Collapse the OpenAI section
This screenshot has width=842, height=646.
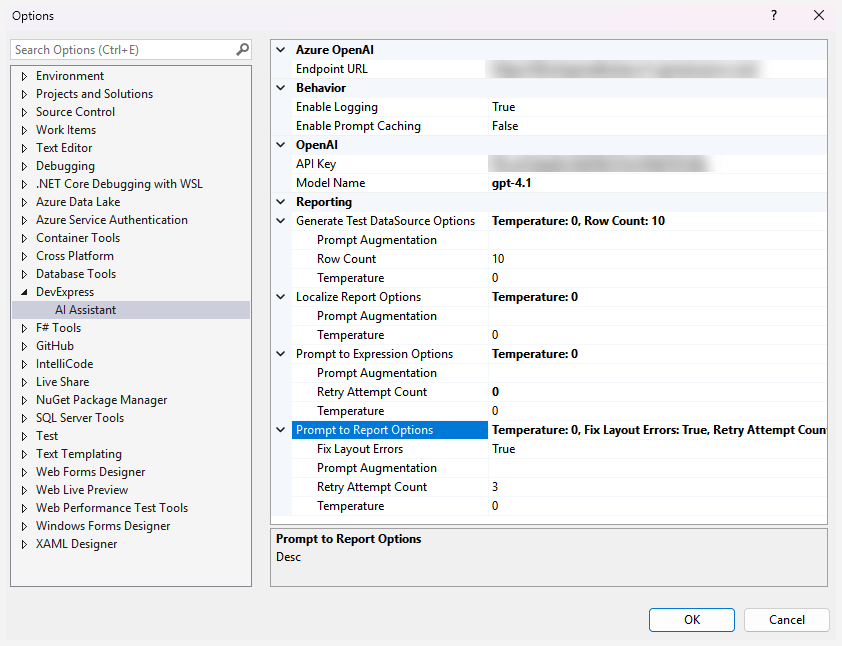[x=280, y=144]
